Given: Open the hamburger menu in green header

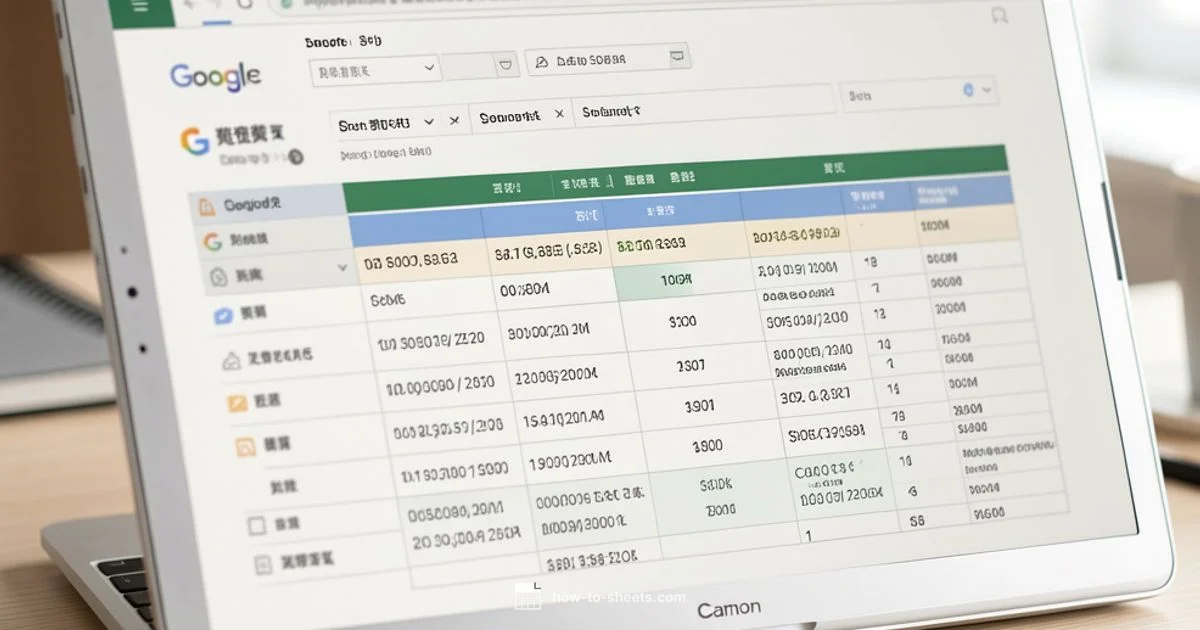Looking at the screenshot, I should (139, 5).
